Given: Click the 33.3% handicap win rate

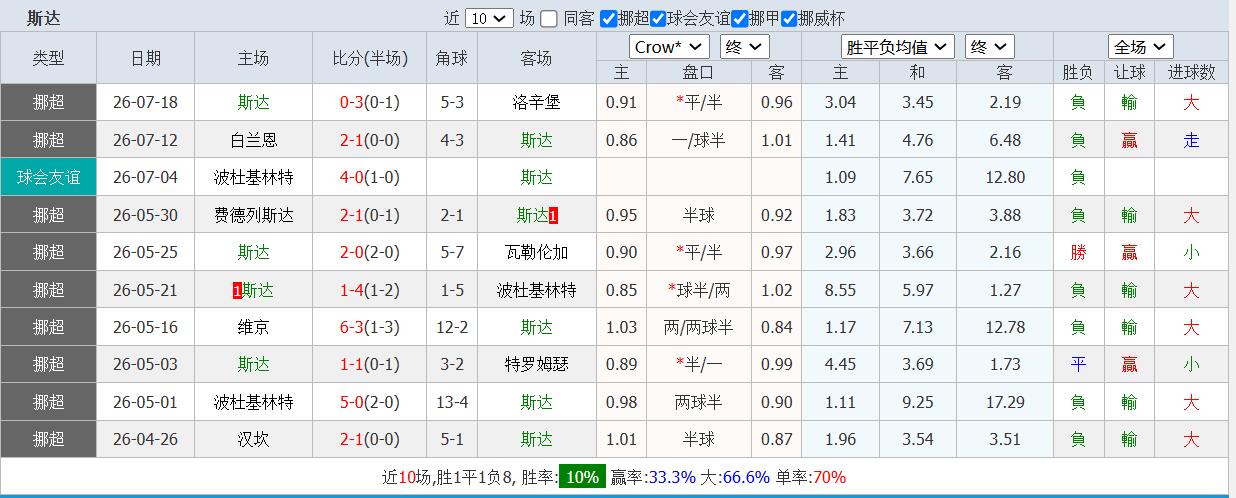Looking at the screenshot, I should tap(671, 477).
